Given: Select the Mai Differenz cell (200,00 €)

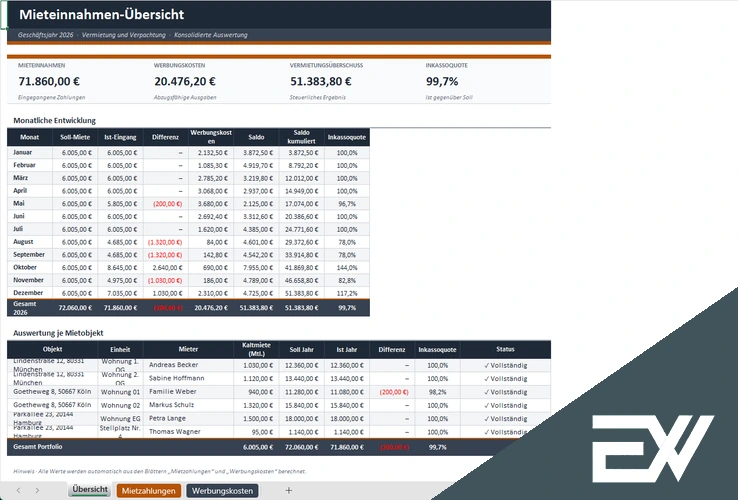Looking at the screenshot, I should click(x=166, y=204).
